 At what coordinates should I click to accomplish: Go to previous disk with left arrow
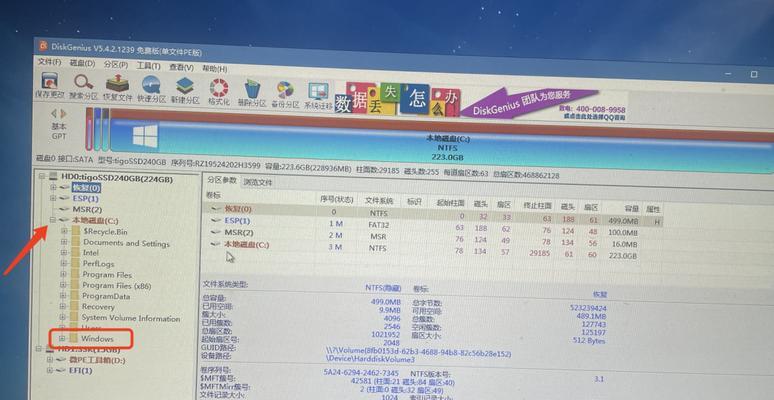[54, 114]
